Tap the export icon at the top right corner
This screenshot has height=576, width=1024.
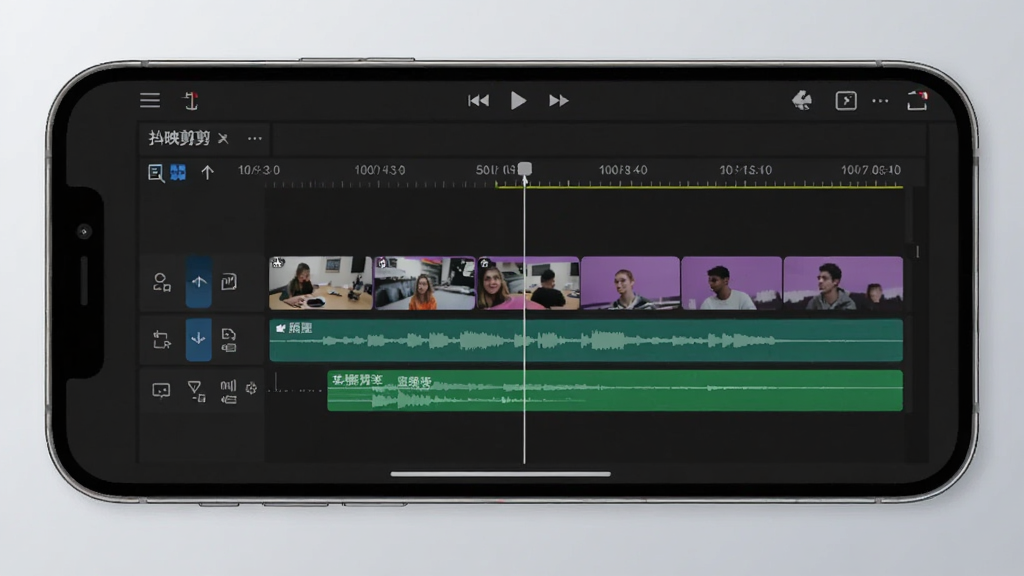[918, 101]
